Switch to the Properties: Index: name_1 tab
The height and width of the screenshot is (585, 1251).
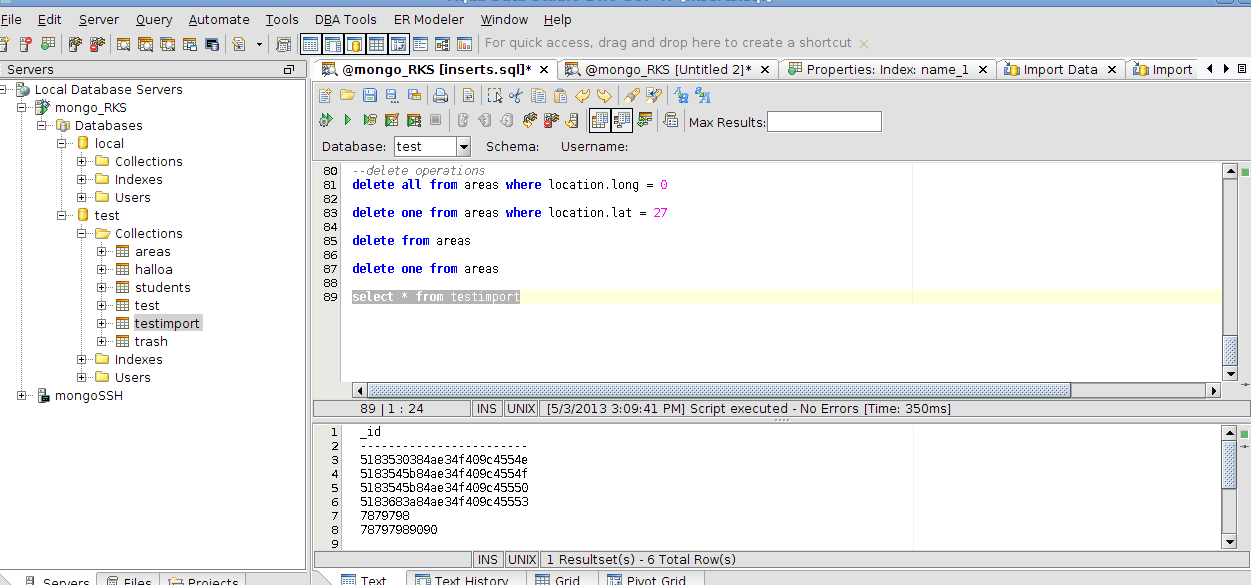point(886,70)
